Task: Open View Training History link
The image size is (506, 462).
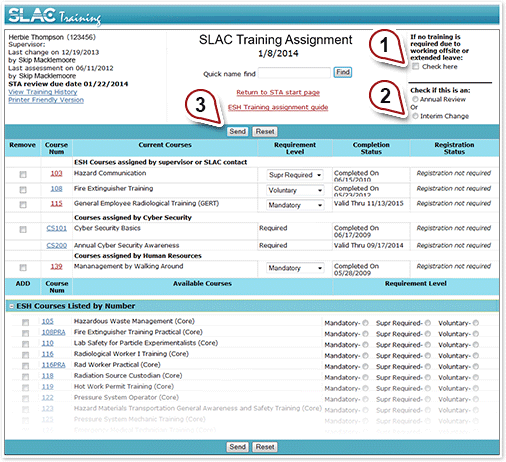Action: pos(43,92)
